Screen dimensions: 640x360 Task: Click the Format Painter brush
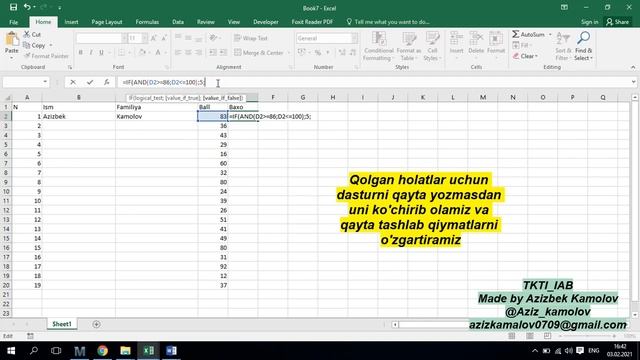click(46, 56)
